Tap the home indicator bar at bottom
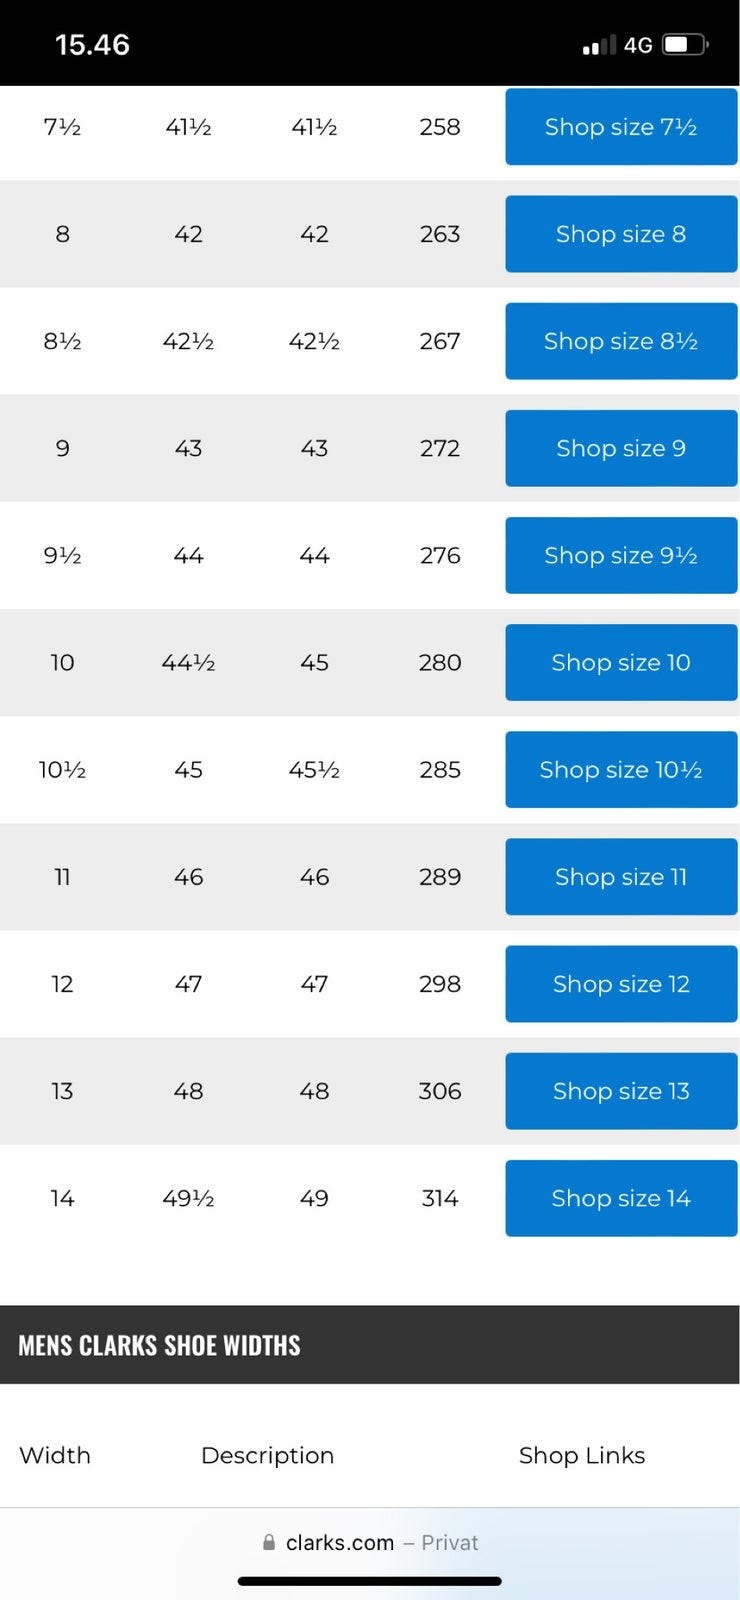 coord(369,1581)
